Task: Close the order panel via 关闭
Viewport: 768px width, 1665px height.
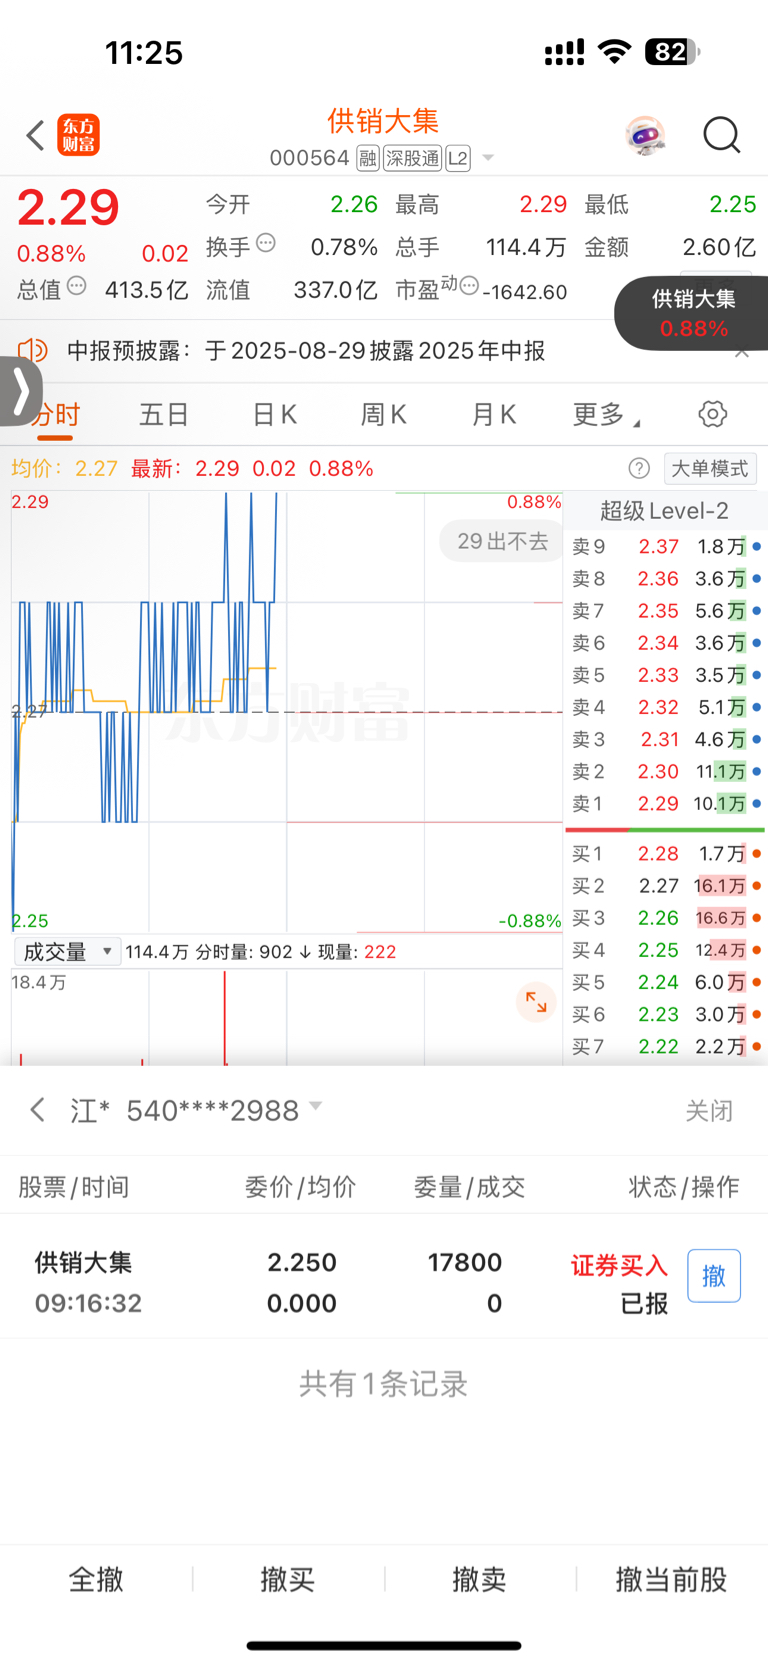Action: (x=709, y=1111)
